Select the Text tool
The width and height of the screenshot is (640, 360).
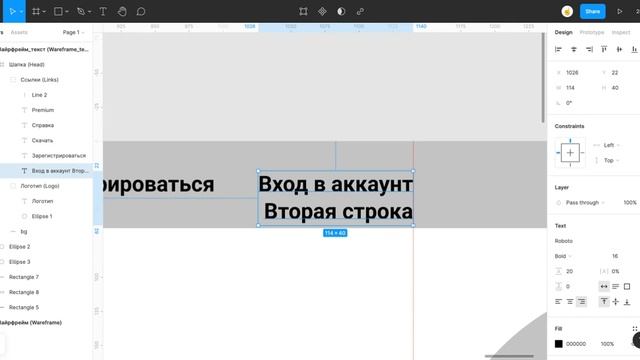(x=103, y=11)
